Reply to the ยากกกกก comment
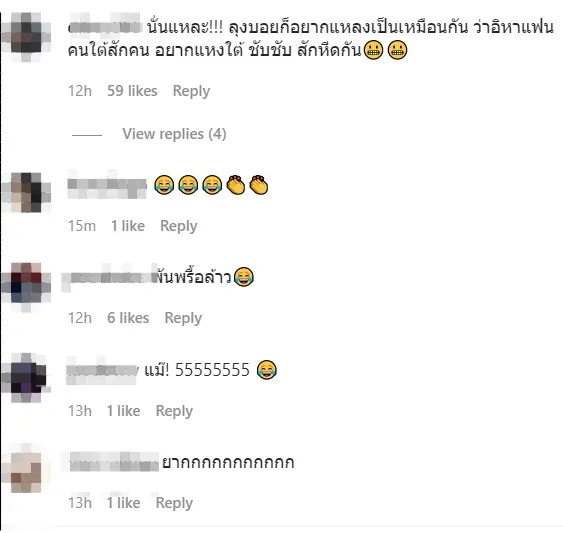The image size is (563, 533). pos(174,502)
